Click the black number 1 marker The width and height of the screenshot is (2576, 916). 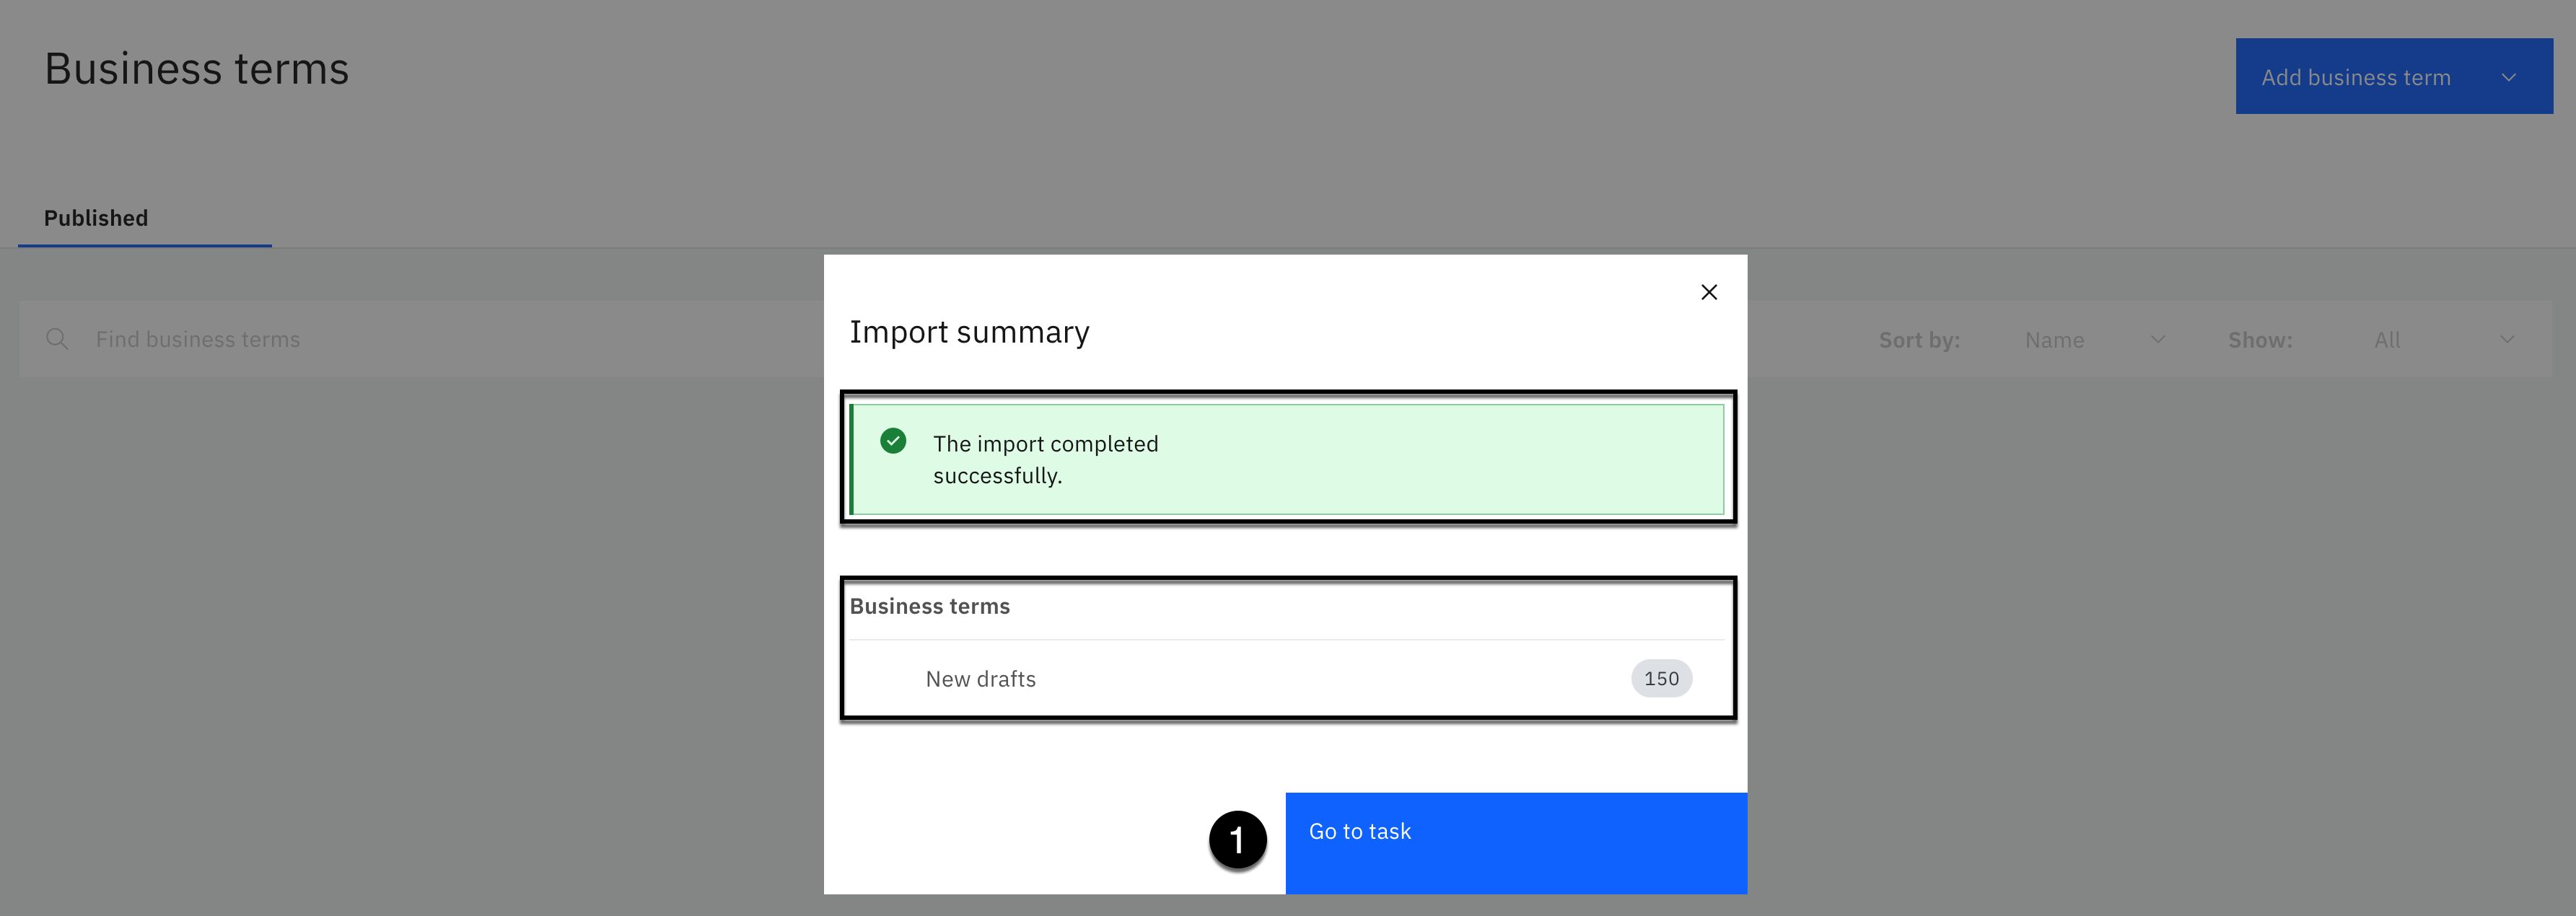pyautogui.click(x=1237, y=840)
